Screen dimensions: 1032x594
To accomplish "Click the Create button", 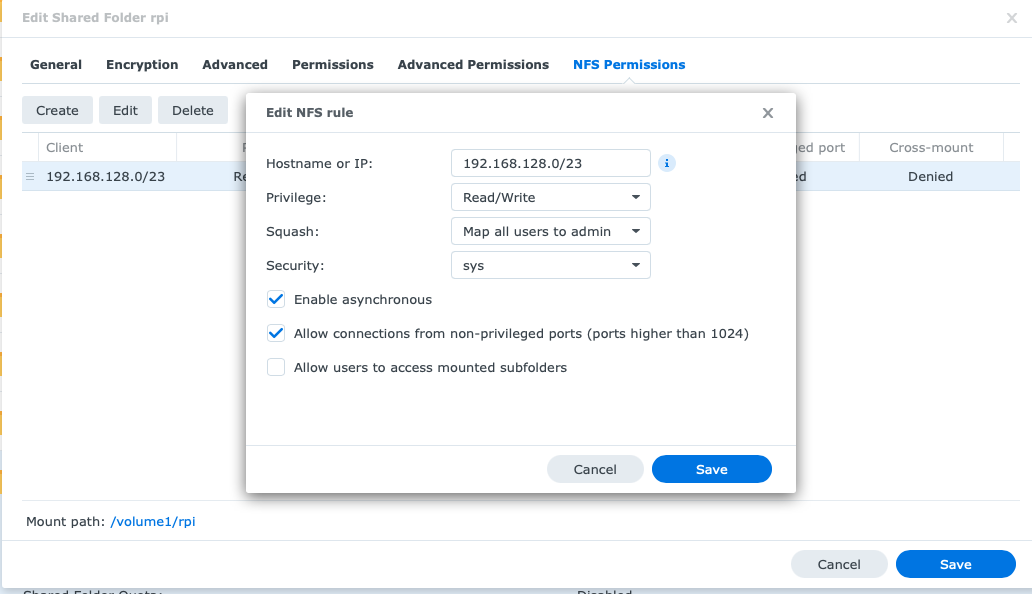I will click(x=57, y=110).
